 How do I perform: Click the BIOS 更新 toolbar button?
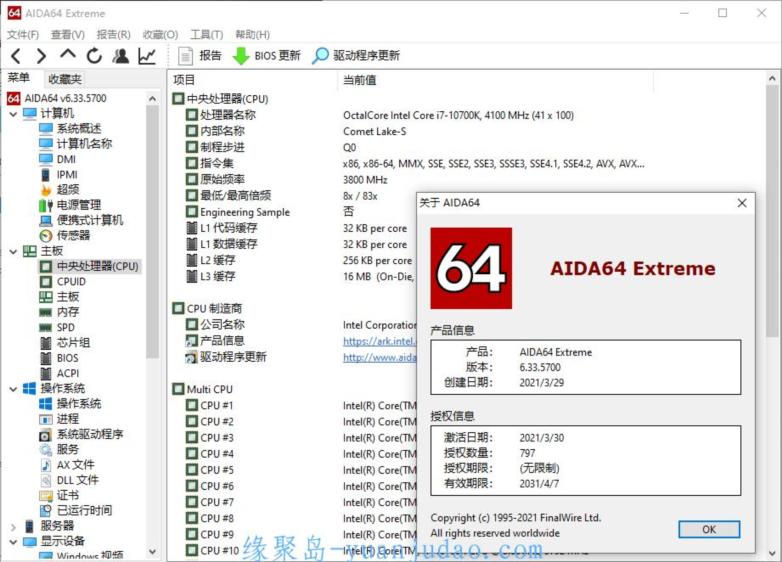click(x=267, y=55)
